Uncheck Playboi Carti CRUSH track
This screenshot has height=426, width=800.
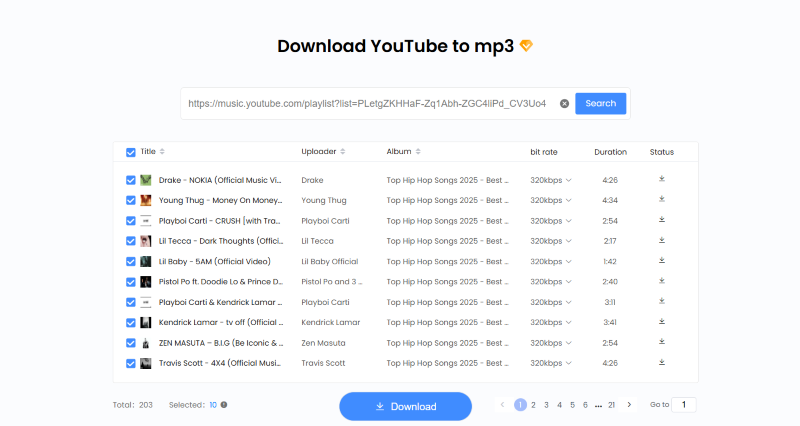pos(131,221)
